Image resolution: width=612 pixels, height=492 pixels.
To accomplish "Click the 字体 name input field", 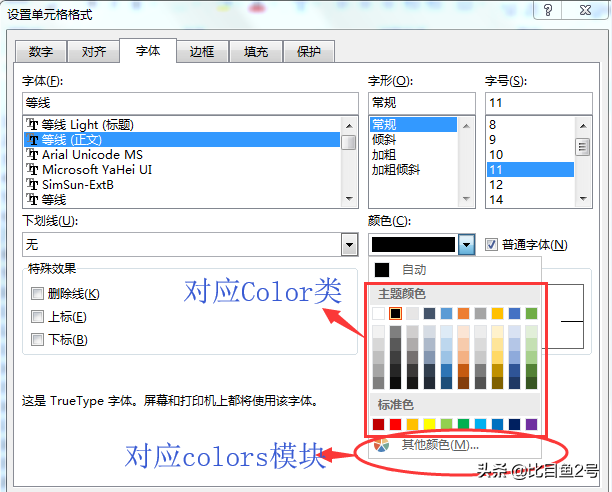I will [x=190, y=103].
